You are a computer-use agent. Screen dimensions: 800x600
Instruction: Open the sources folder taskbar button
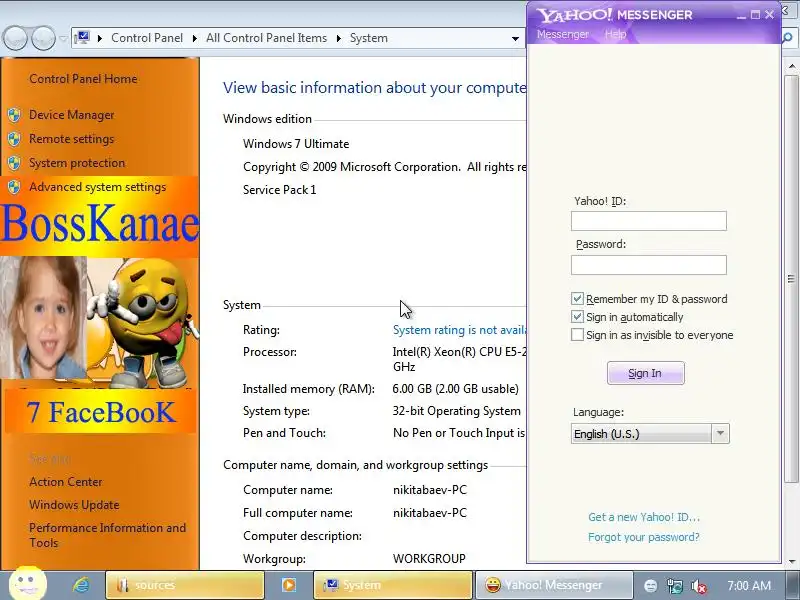(185, 585)
